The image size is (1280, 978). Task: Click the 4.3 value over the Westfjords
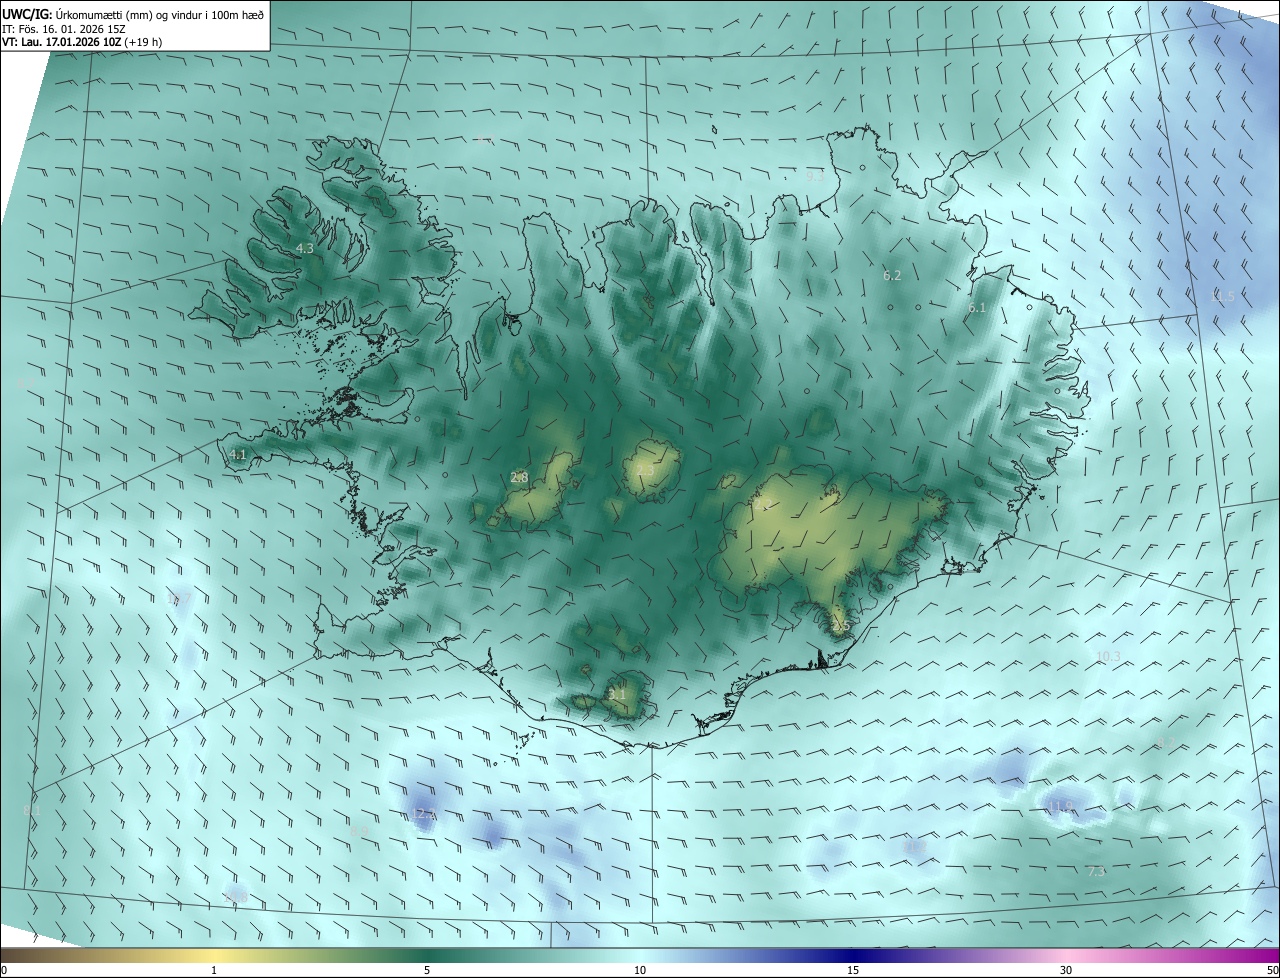(x=305, y=248)
